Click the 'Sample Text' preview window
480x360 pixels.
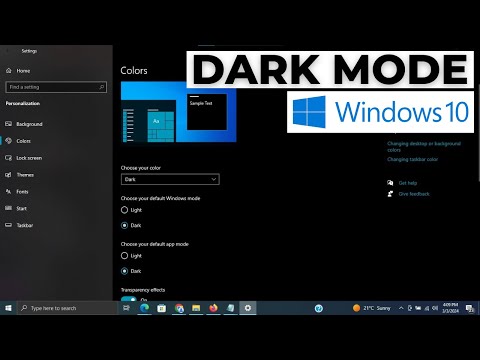tap(207, 112)
